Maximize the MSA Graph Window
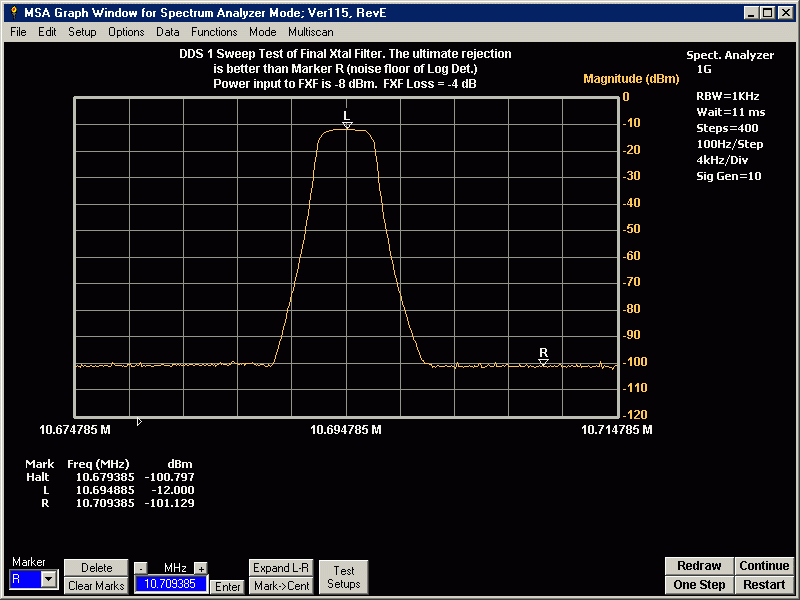 767,13
